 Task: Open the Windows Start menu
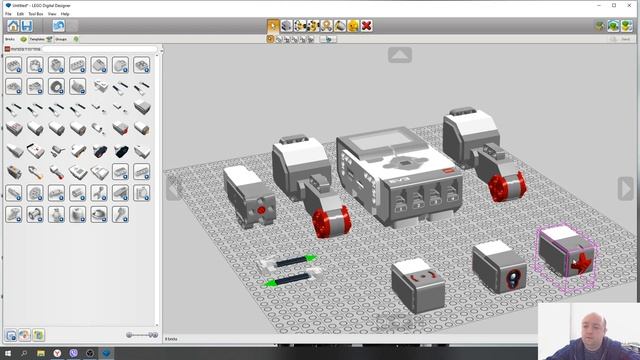[7, 353]
